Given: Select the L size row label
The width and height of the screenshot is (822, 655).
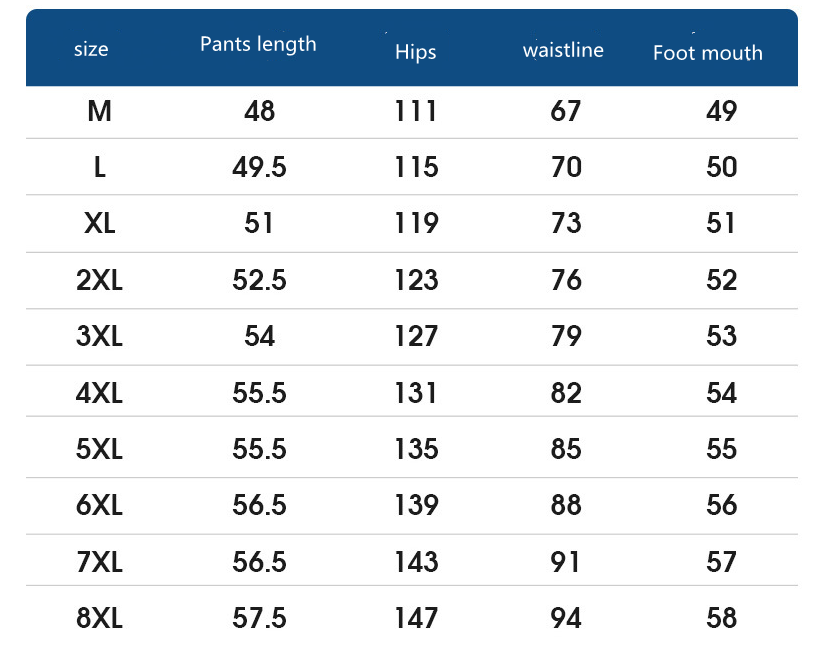Looking at the screenshot, I should pyautogui.click(x=99, y=167).
